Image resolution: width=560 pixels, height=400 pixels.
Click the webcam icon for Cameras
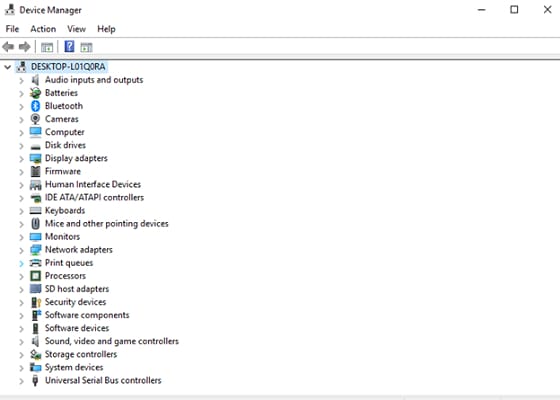(35, 119)
